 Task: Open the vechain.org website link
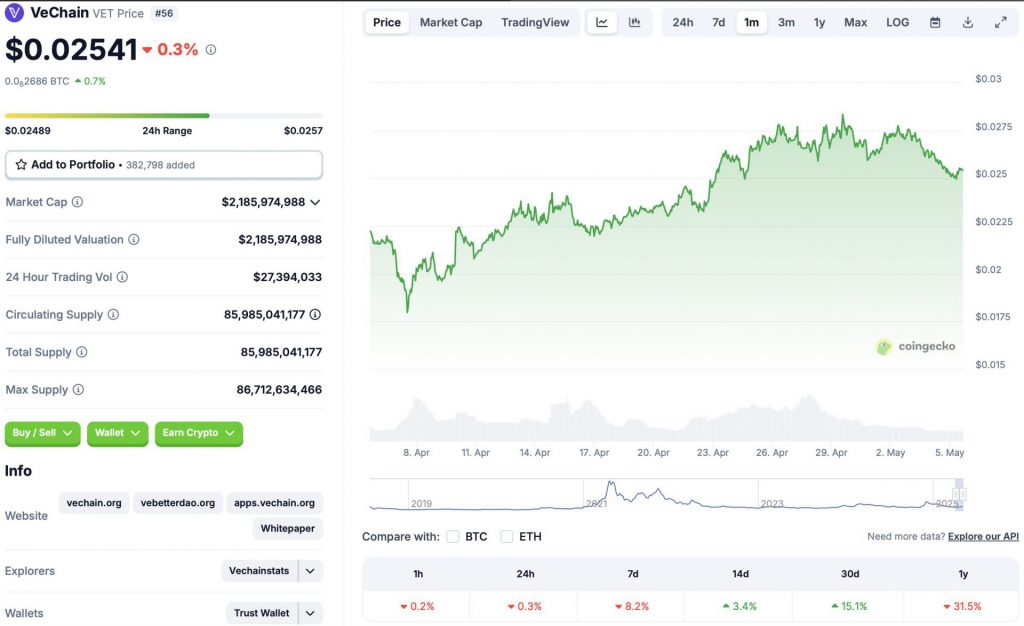94,503
